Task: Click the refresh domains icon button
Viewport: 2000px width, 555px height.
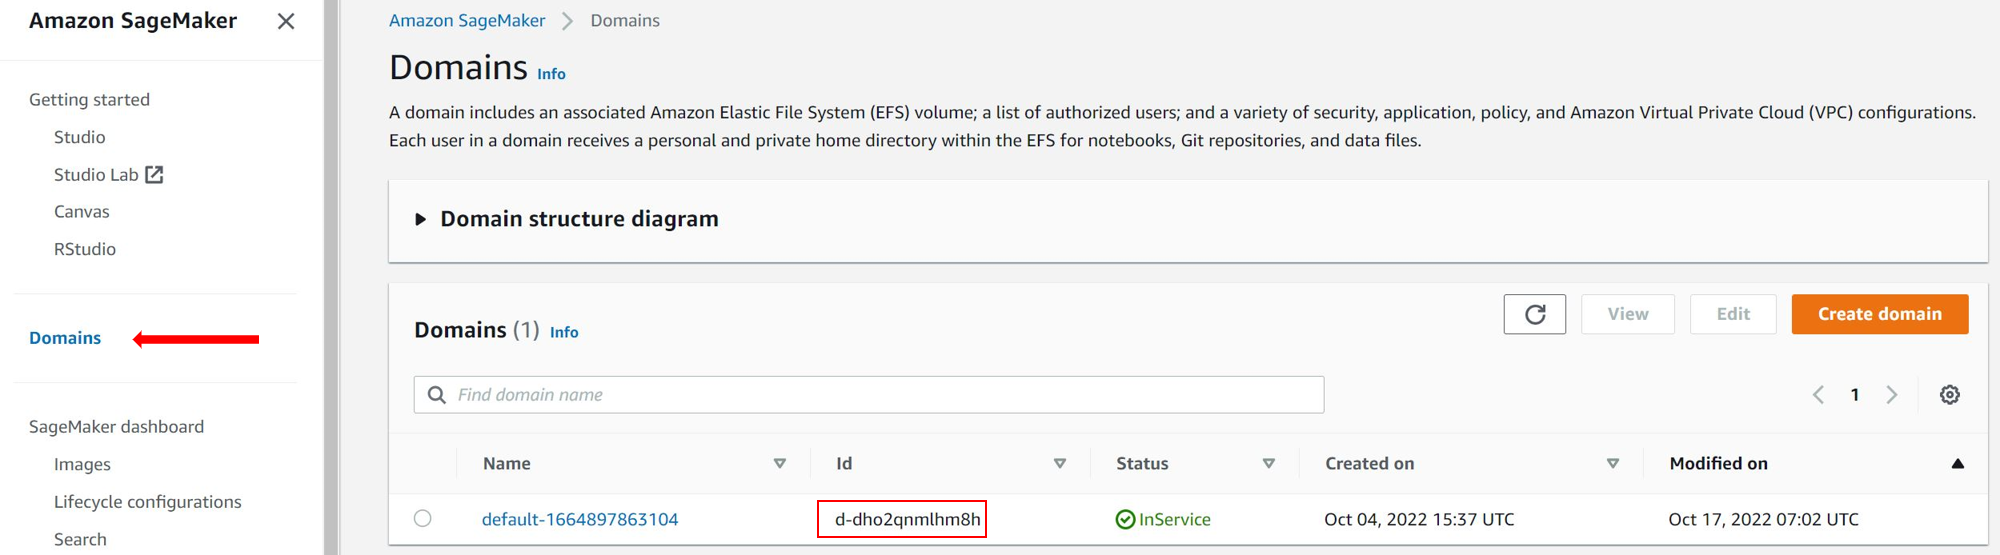Action: pos(1535,314)
